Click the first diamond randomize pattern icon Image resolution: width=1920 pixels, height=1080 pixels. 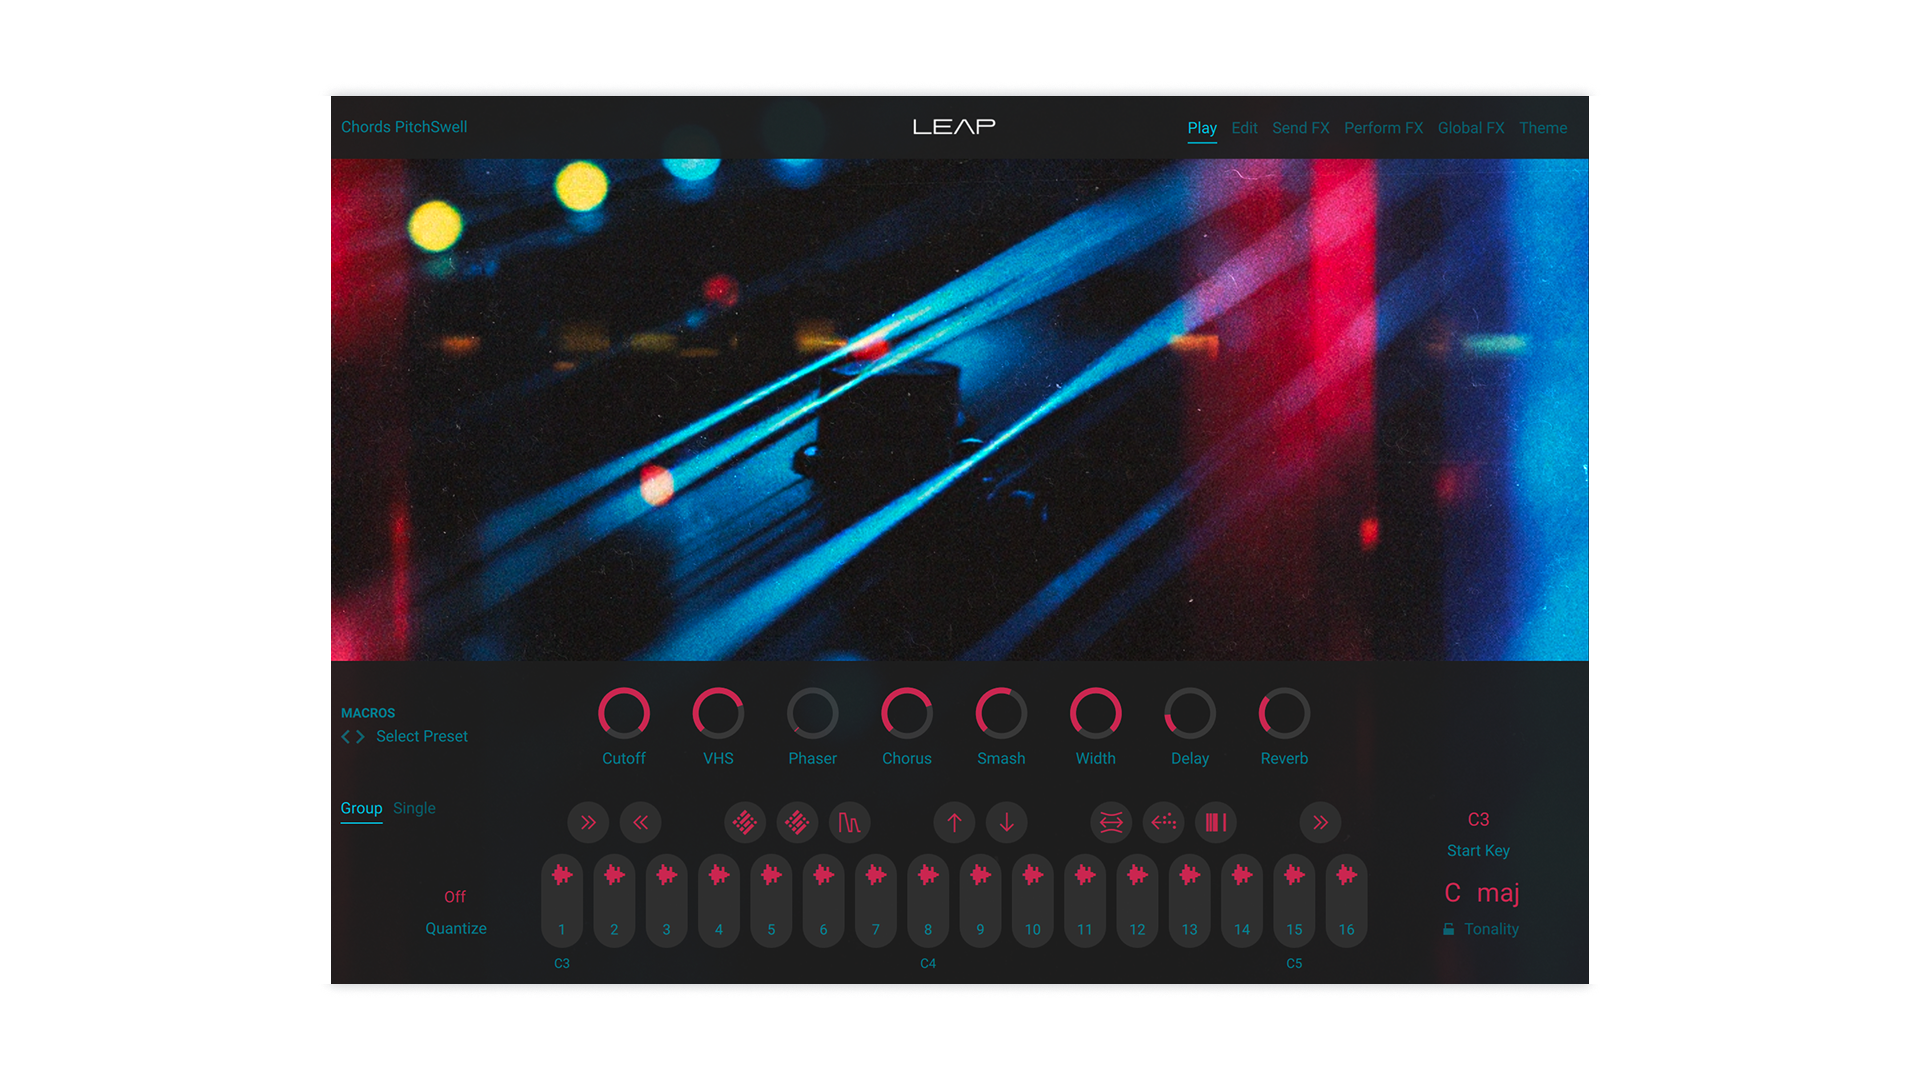click(x=744, y=822)
